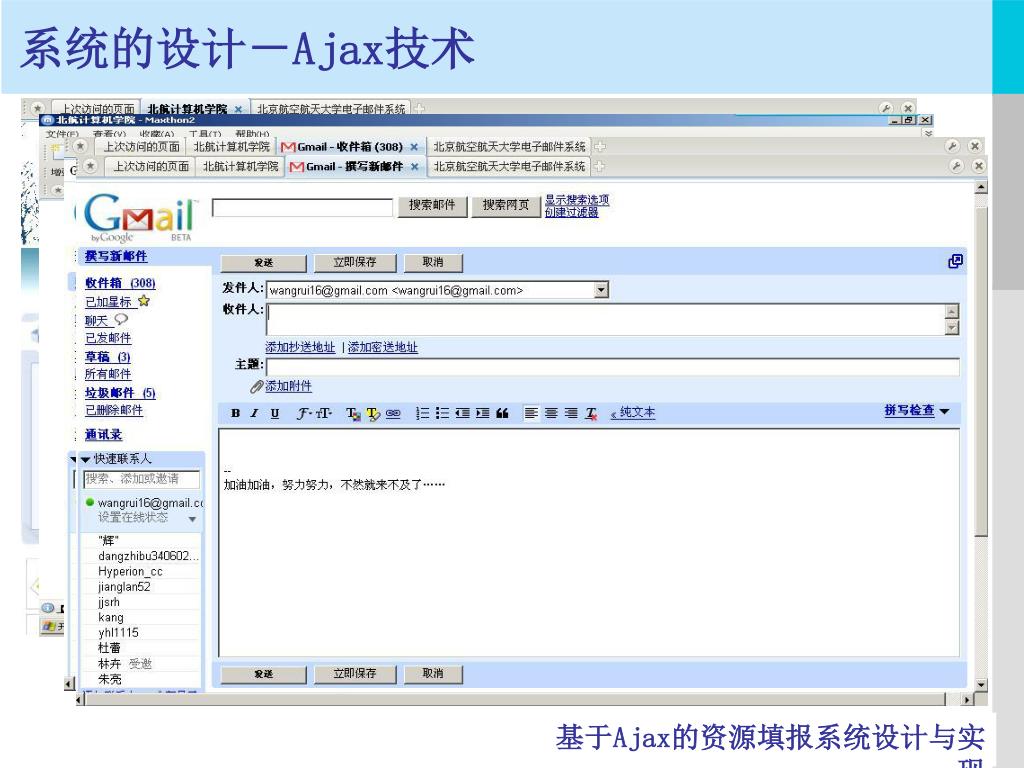Open the 已发邮件 sent mail folder
1024x768 pixels.
108,338
